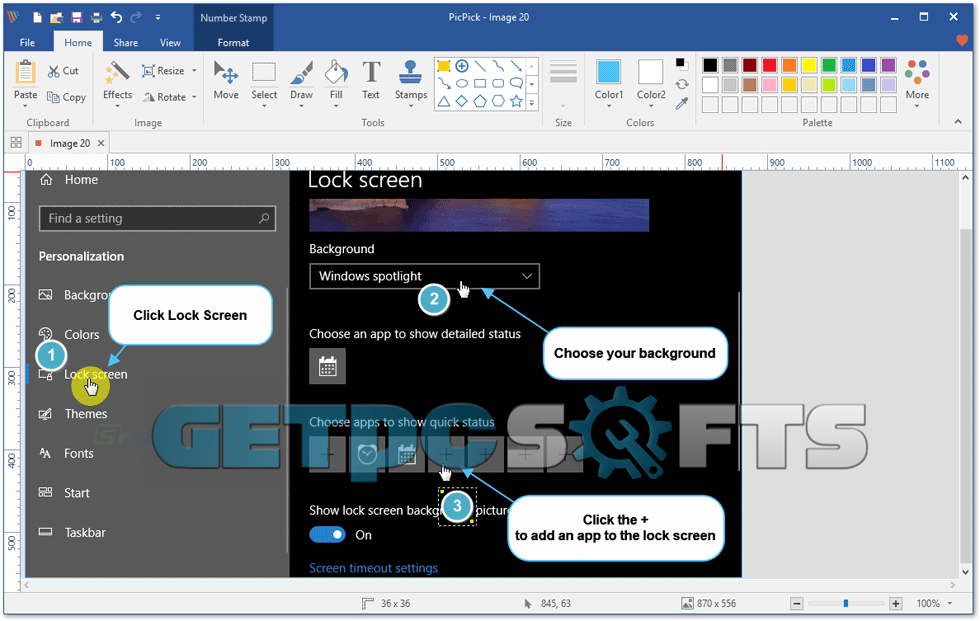This screenshot has width=980, height=621.
Task: Select the Fill paint bucket icon
Action: pos(336,72)
